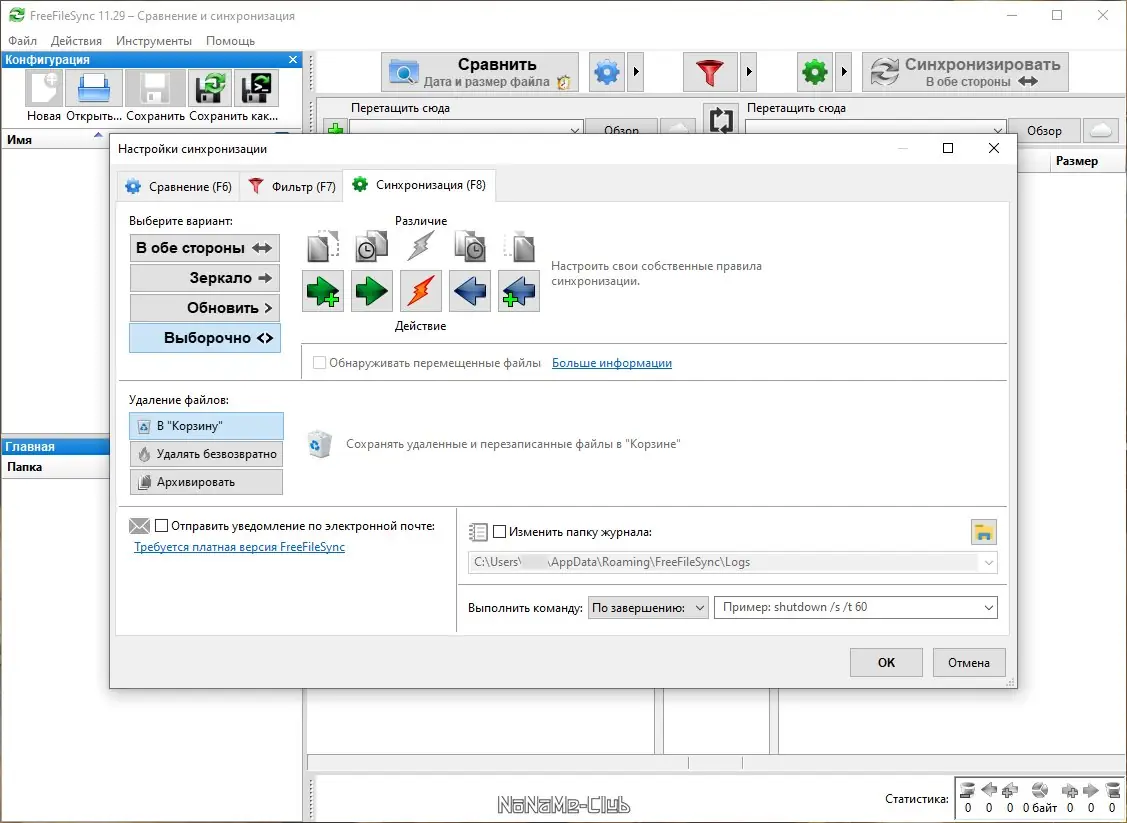Screen dimensions: 1127x823
Task: Open Больше информации link
Action: (612, 363)
